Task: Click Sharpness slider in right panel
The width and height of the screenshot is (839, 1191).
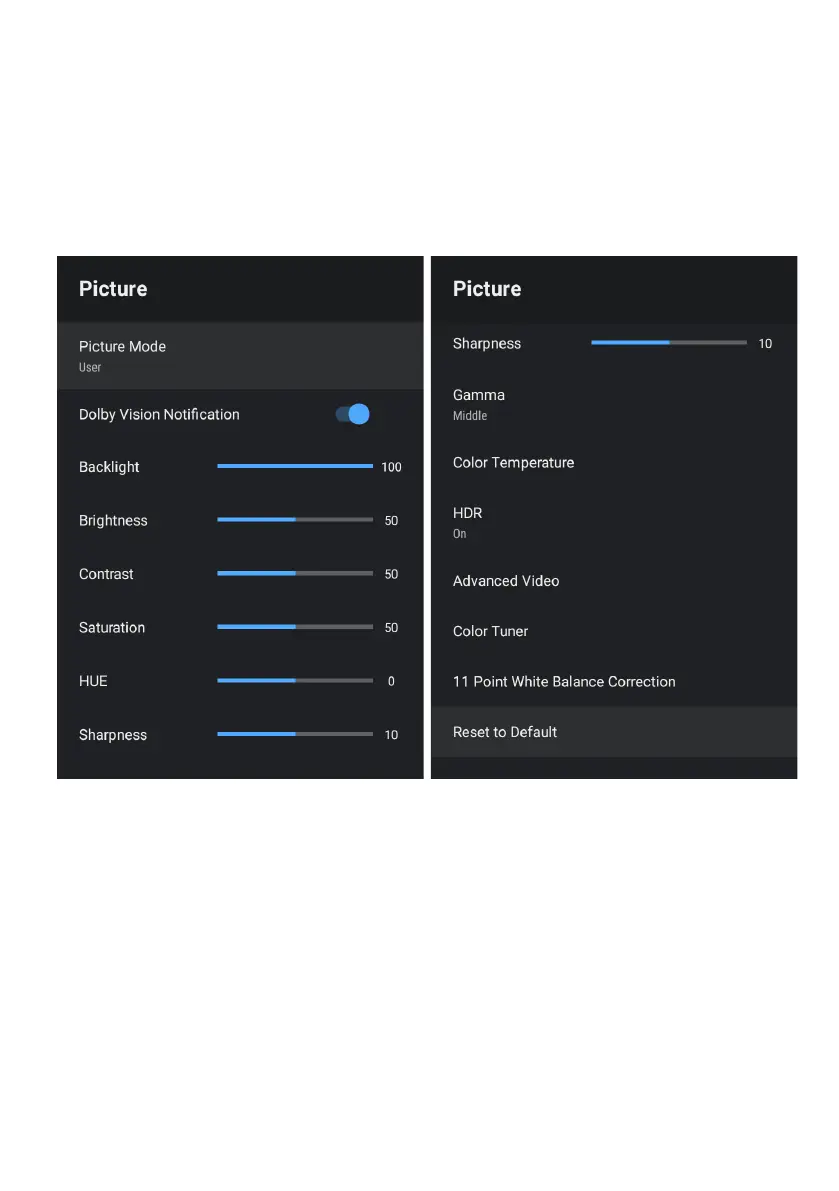Action: pos(668,343)
